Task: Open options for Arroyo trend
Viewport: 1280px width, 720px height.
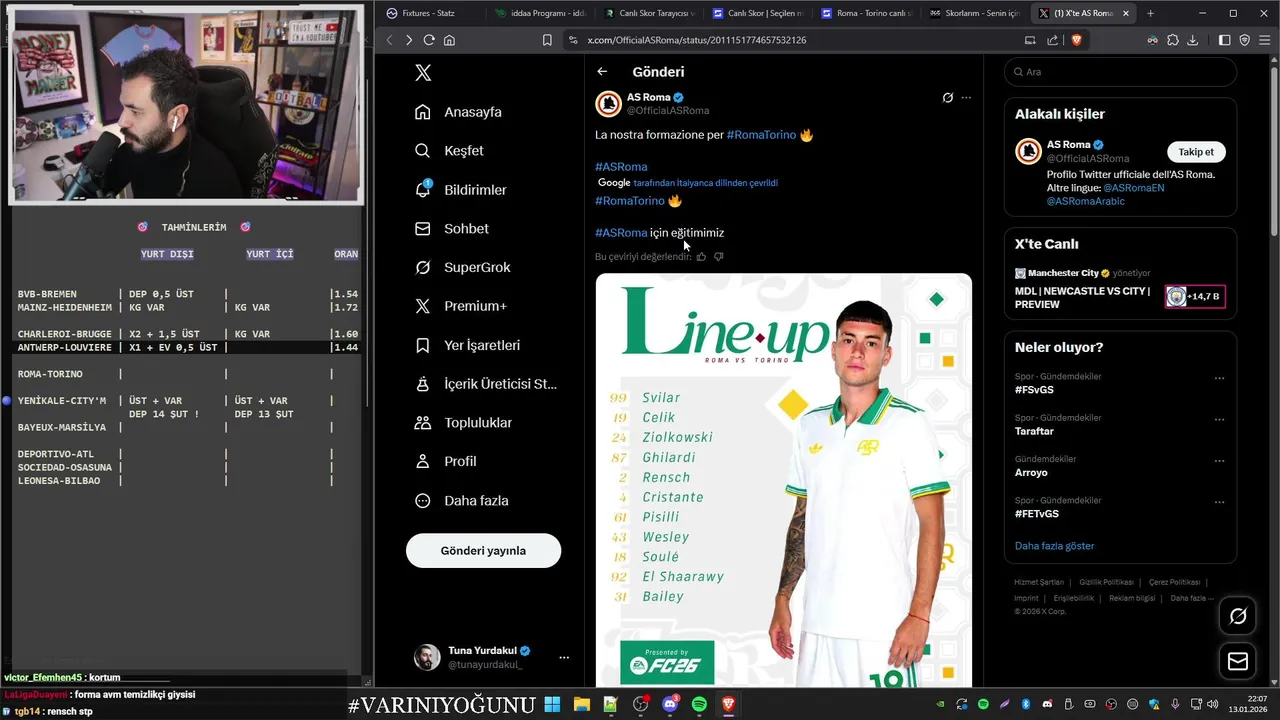Action: (1219, 461)
